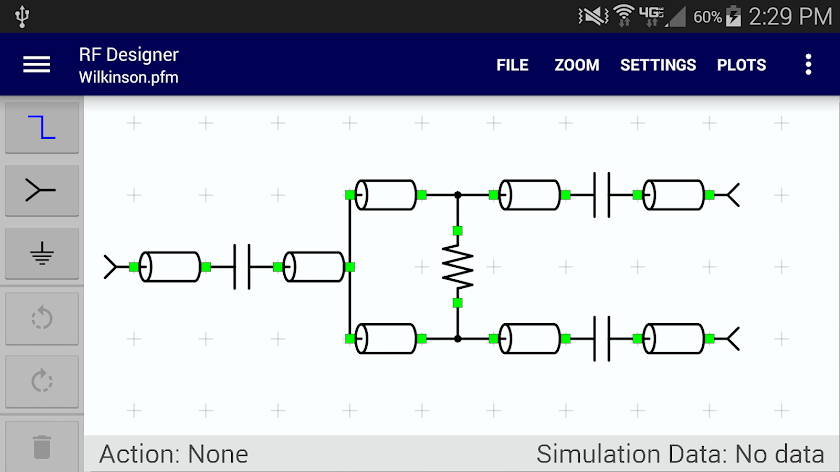Tap the trash delete button
Image resolution: width=840 pixels, height=472 pixels.
(x=42, y=447)
